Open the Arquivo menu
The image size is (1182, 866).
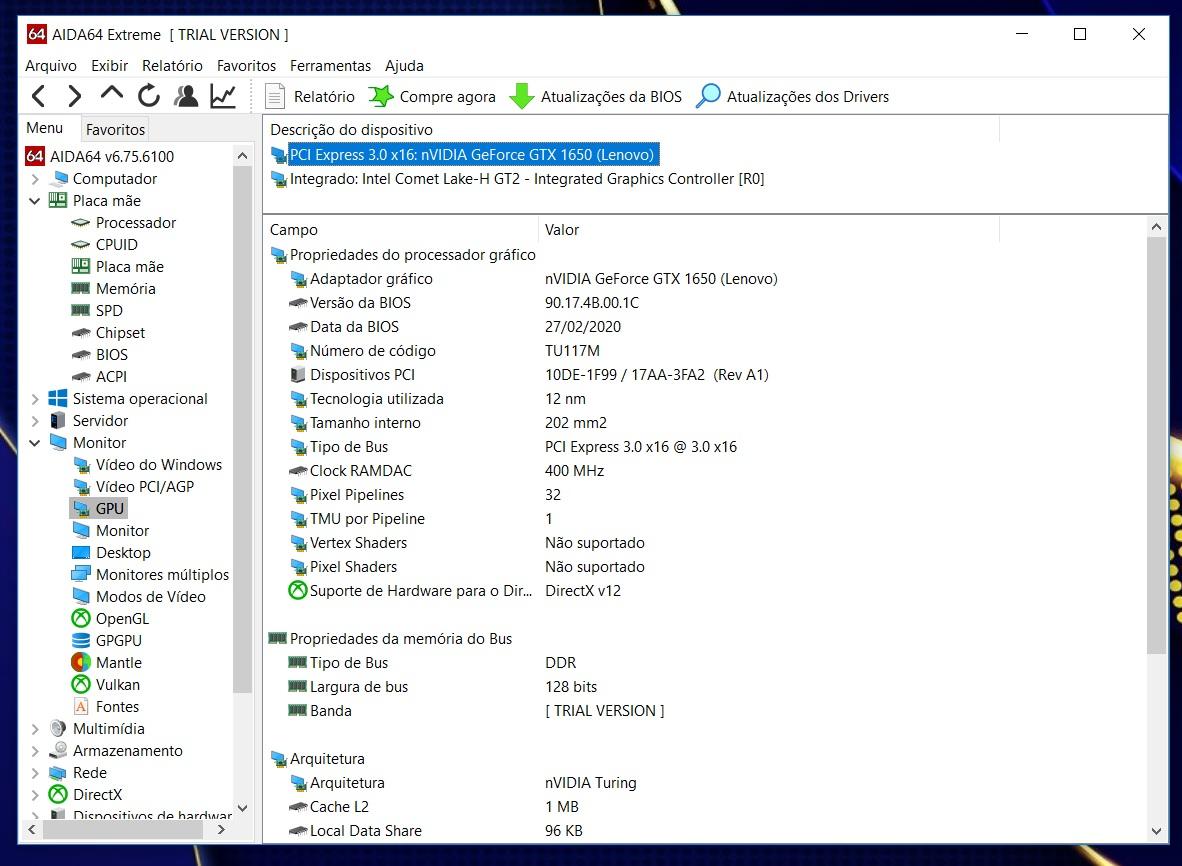(x=51, y=66)
